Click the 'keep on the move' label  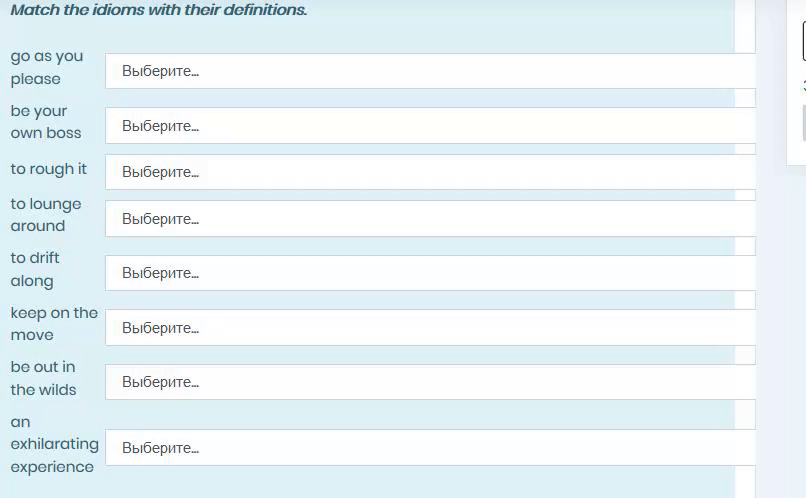click(x=54, y=324)
